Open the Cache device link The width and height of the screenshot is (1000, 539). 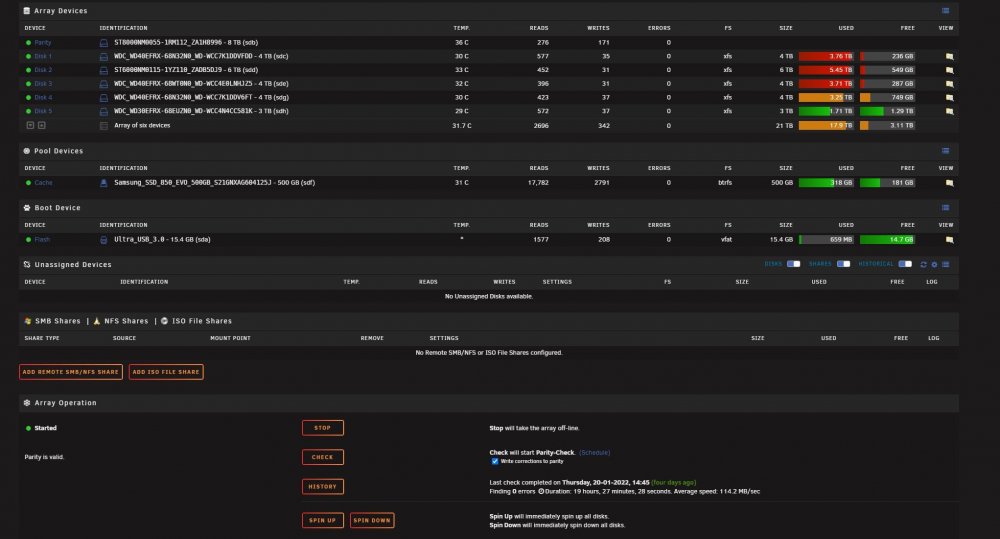(43, 183)
